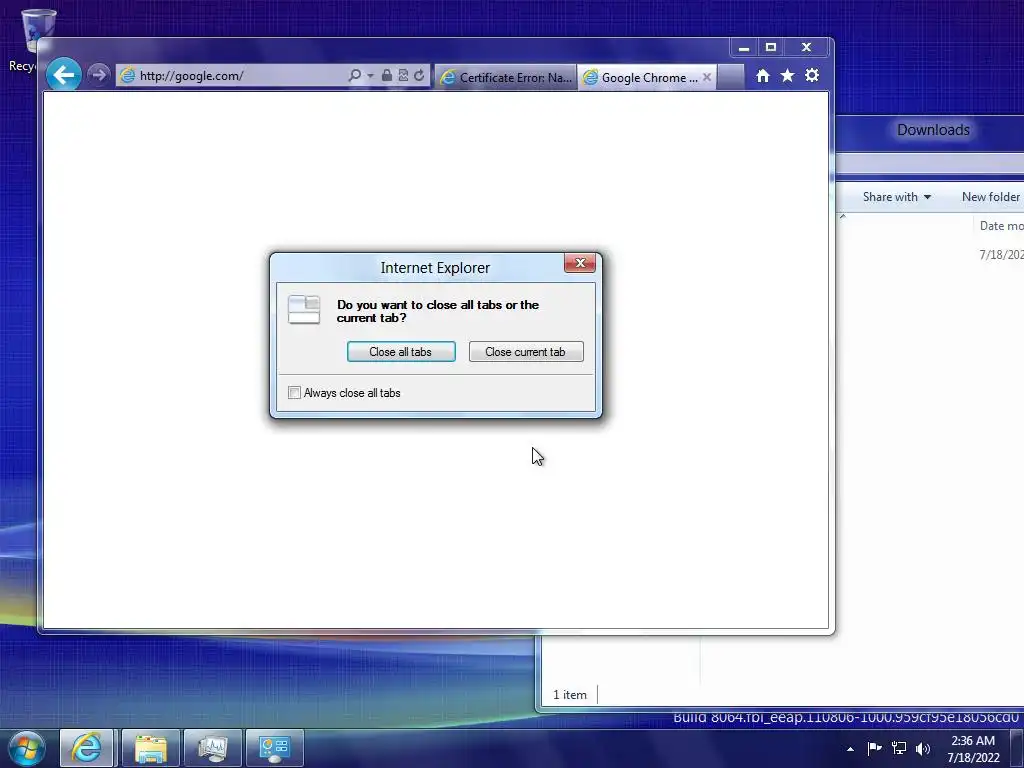Click the security lock icon in address bar

click(387, 76)
